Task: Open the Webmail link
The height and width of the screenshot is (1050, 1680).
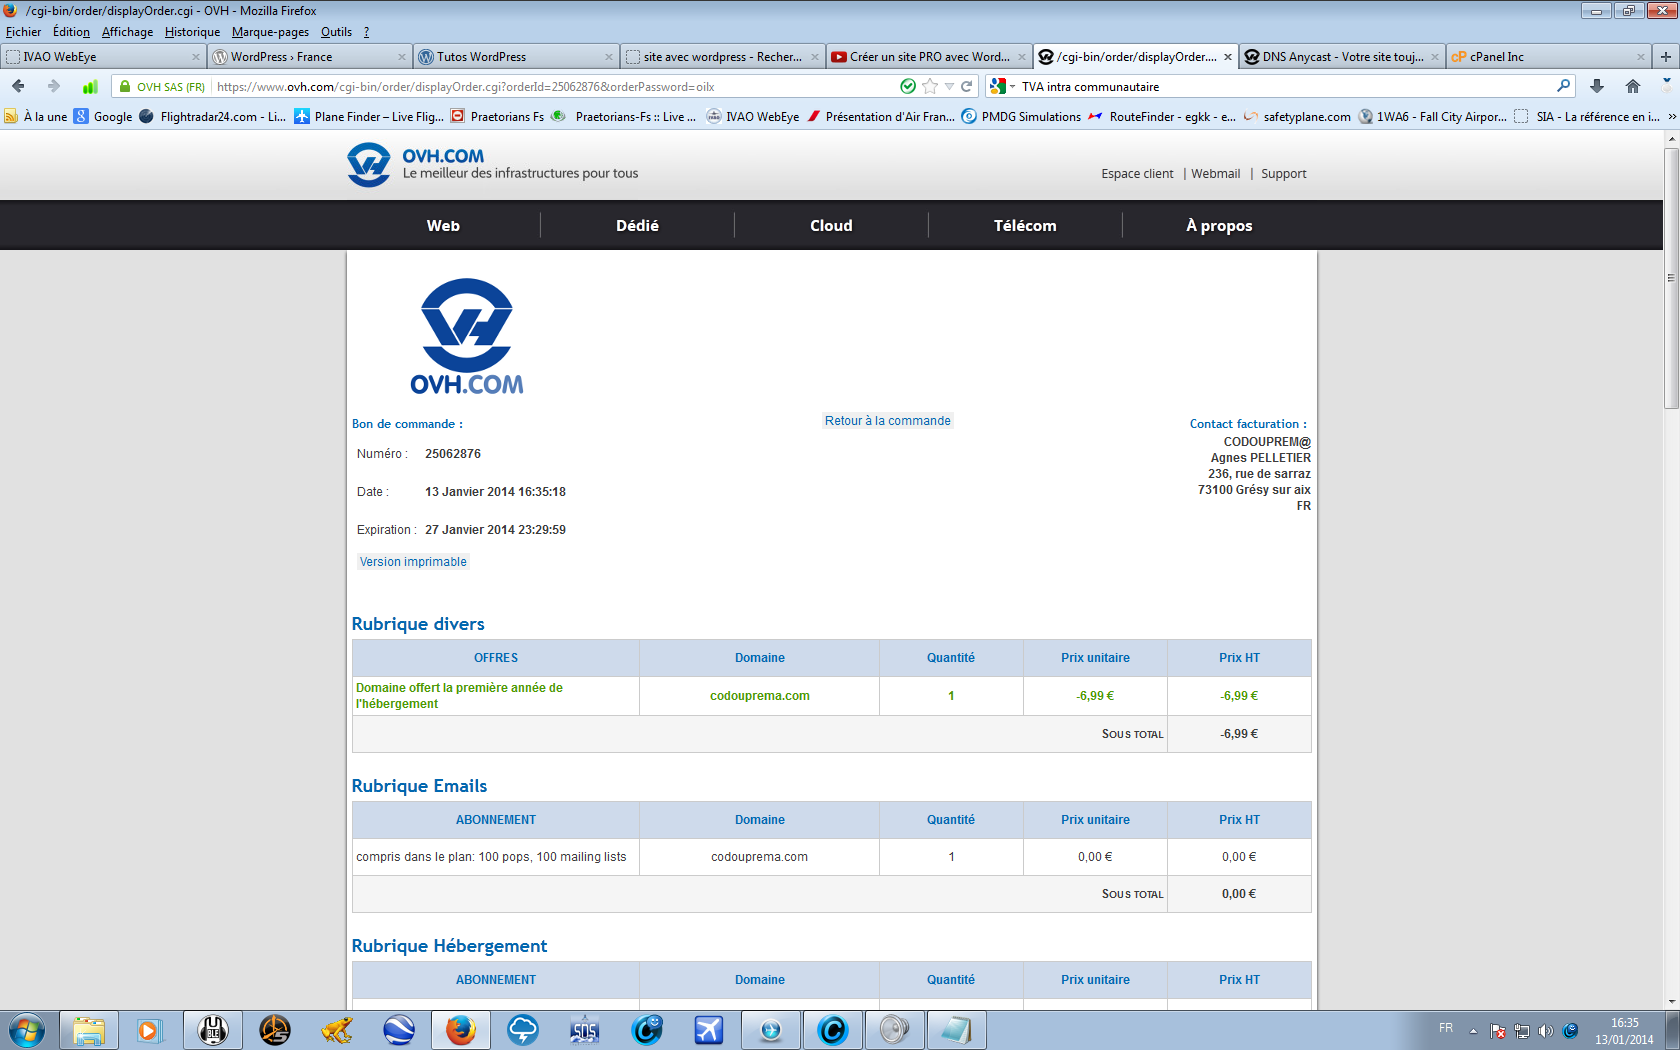Action: click(1215, 174)
